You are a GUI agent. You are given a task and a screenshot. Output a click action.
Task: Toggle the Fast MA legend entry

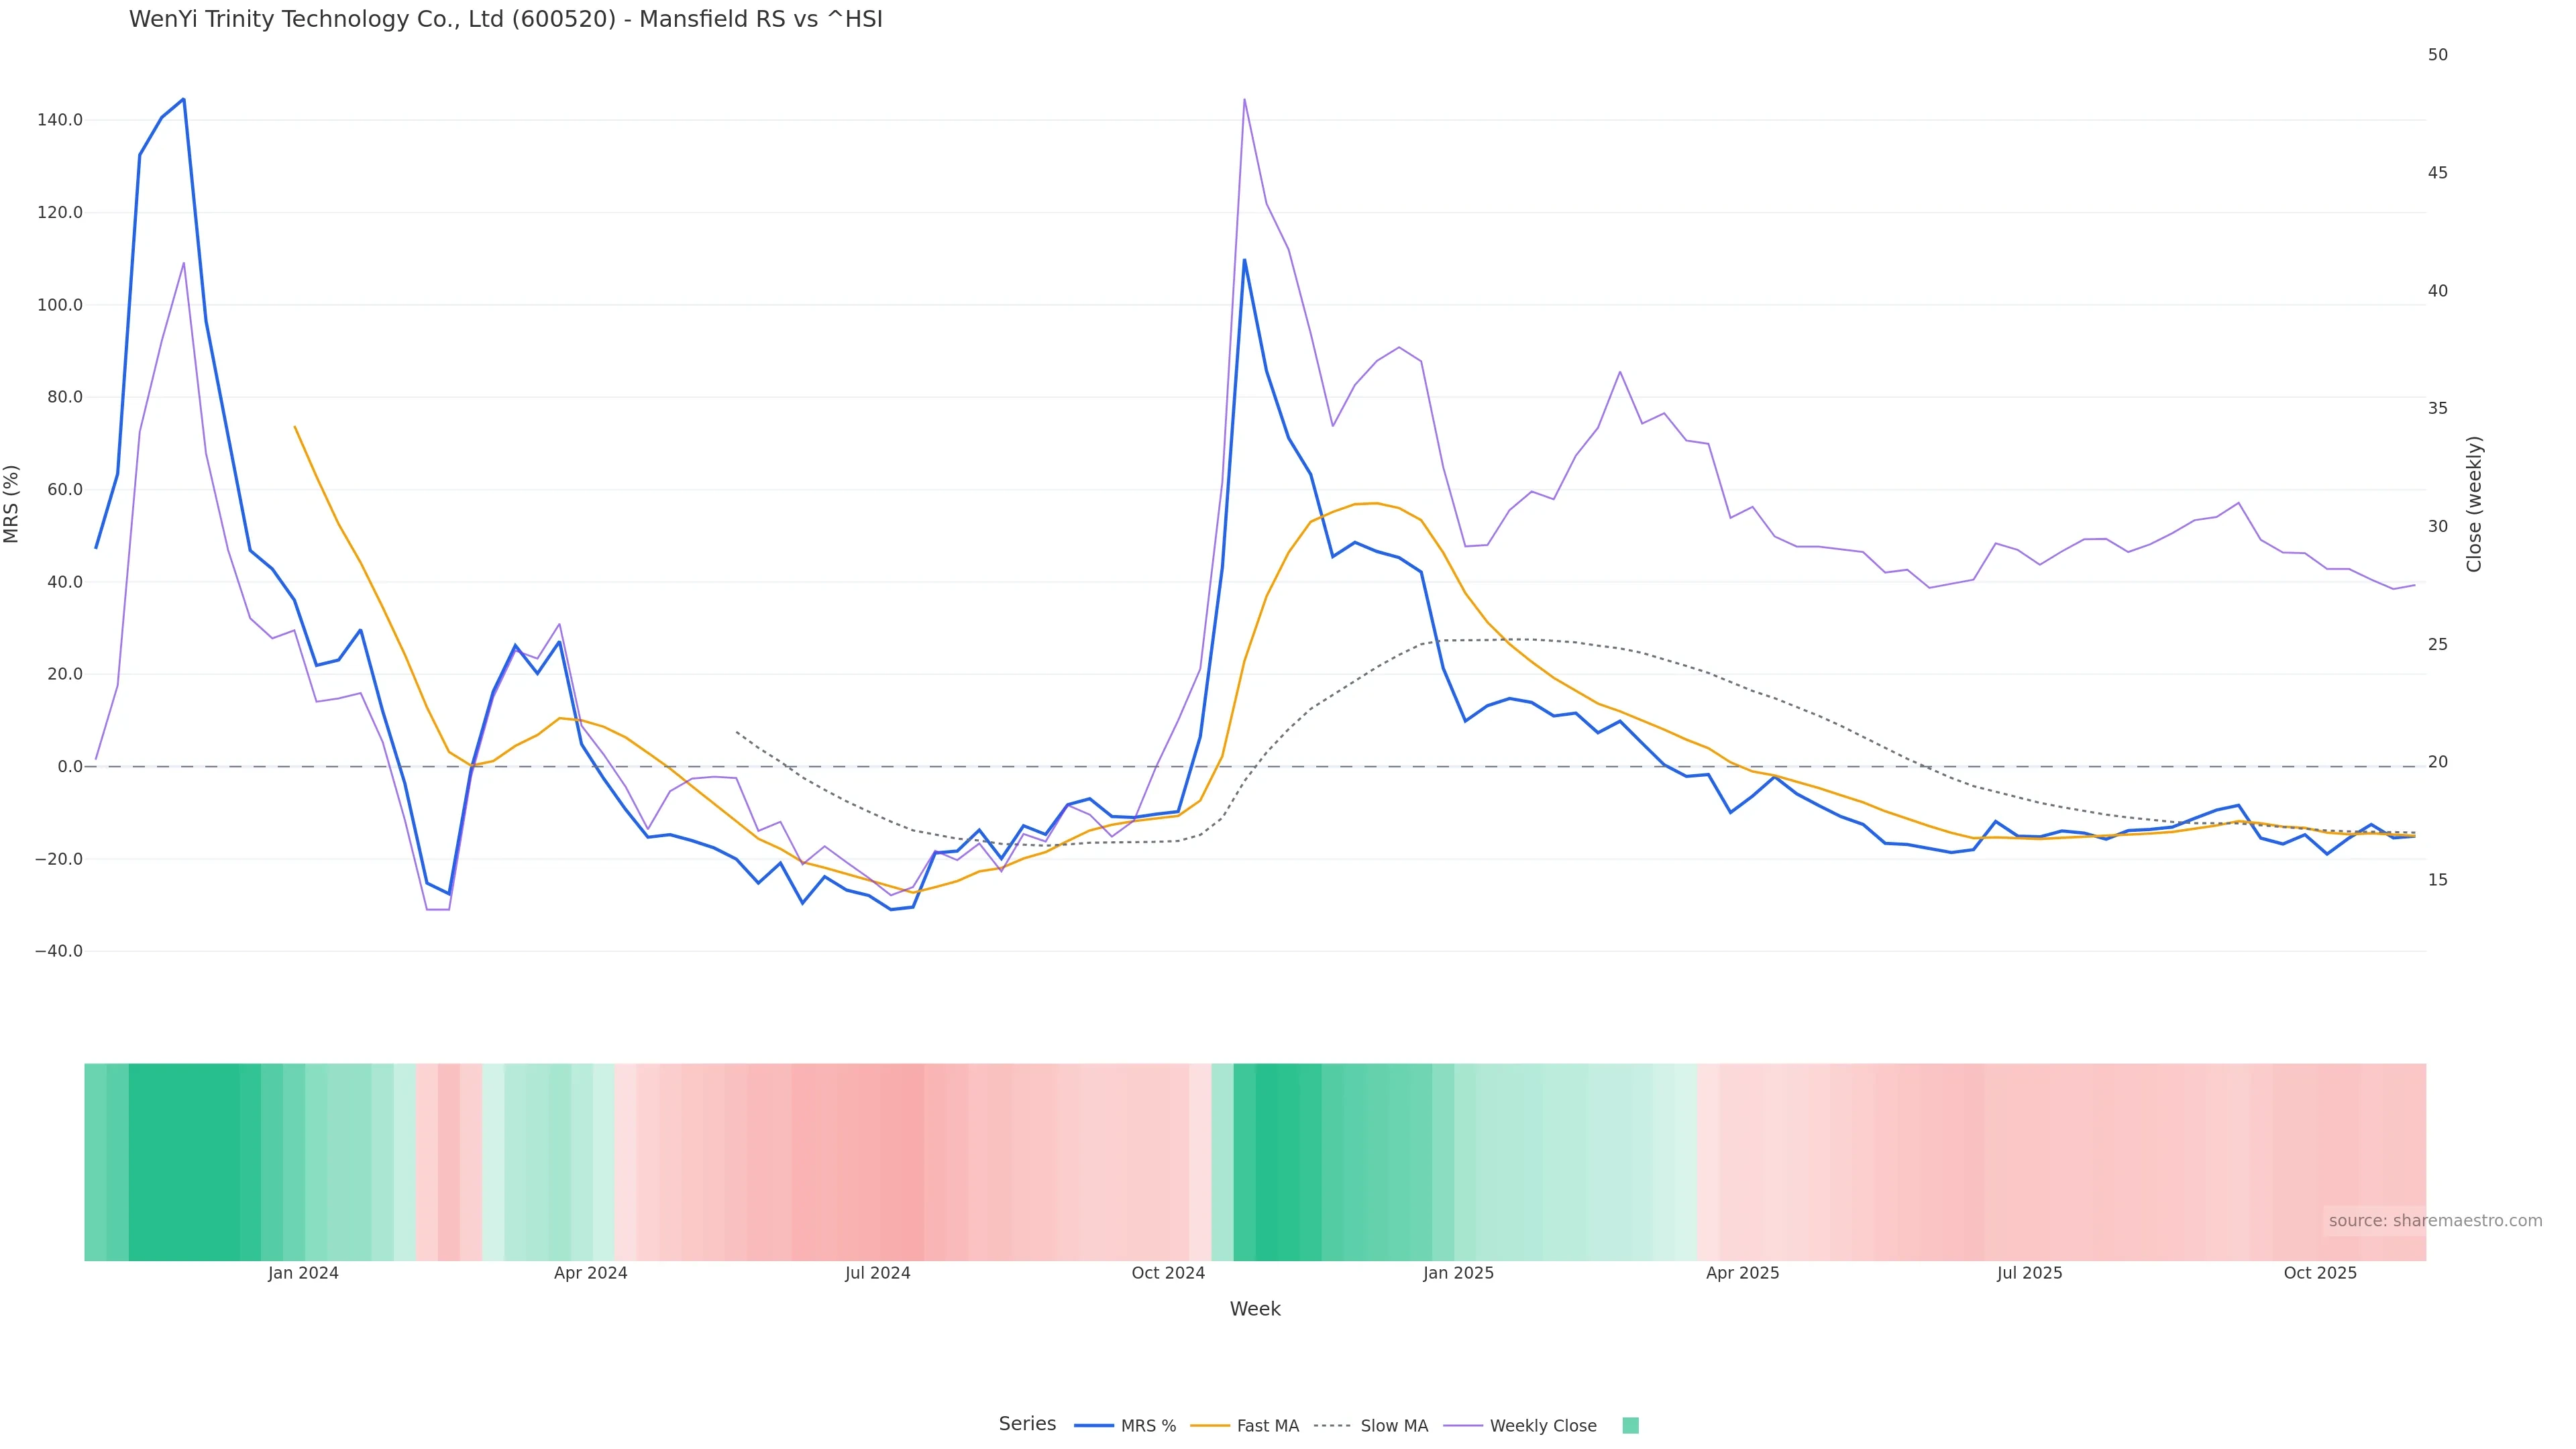(1245, 1426)
